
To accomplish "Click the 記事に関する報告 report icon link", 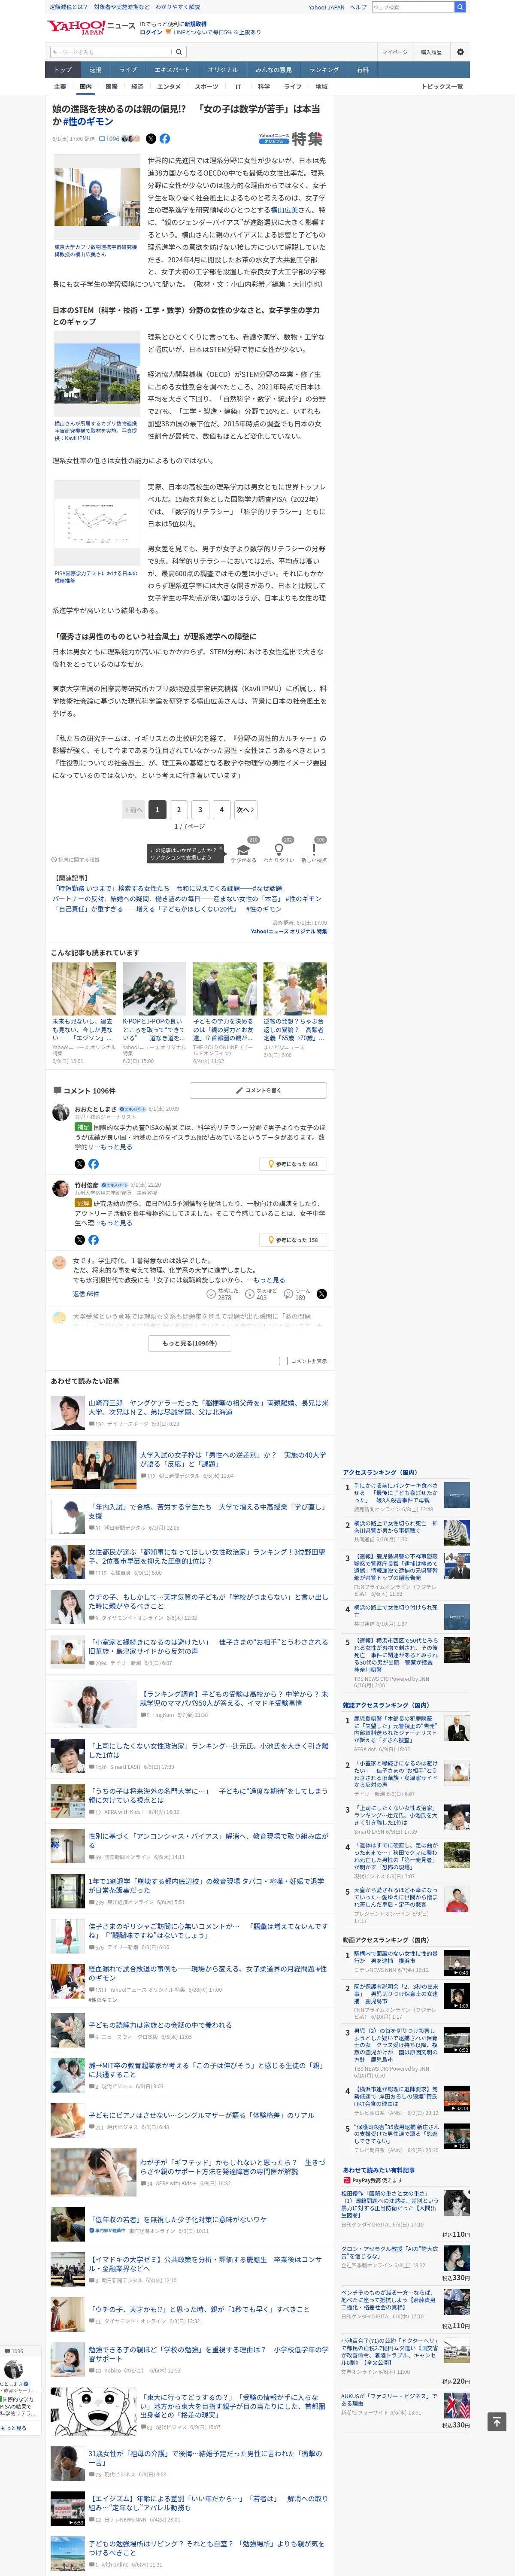I will pos(75,859).
